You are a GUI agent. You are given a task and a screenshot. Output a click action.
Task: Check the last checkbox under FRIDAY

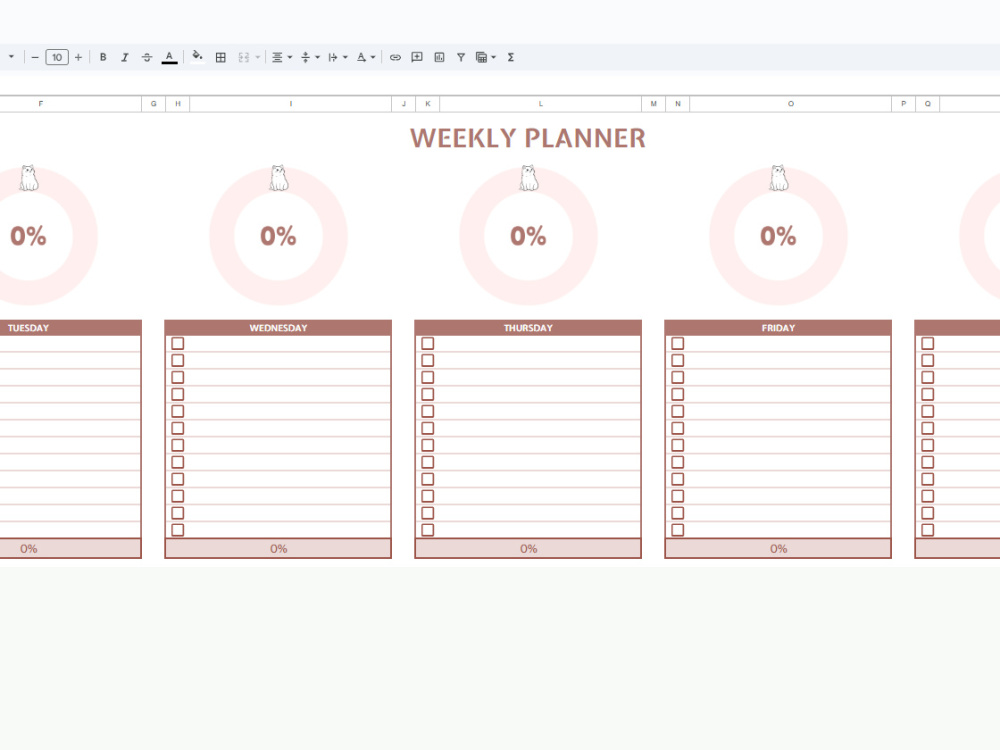point(678,530)
